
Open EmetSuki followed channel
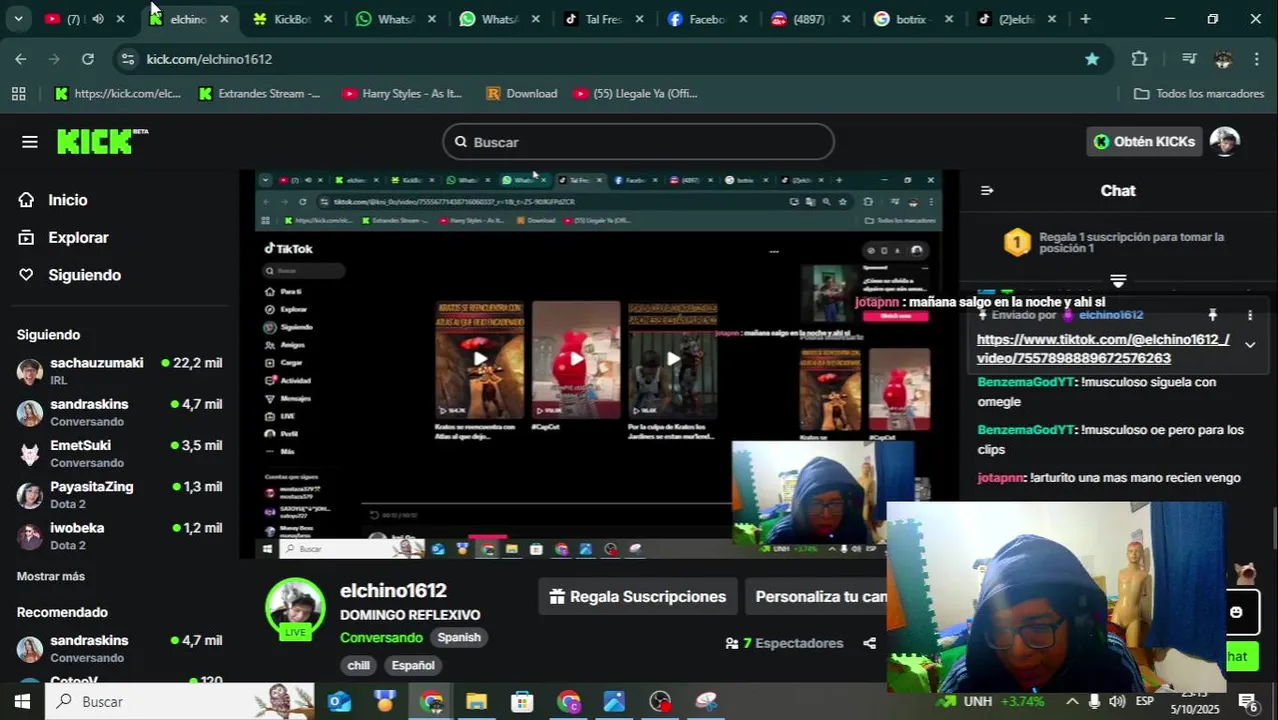pos(120,453)
